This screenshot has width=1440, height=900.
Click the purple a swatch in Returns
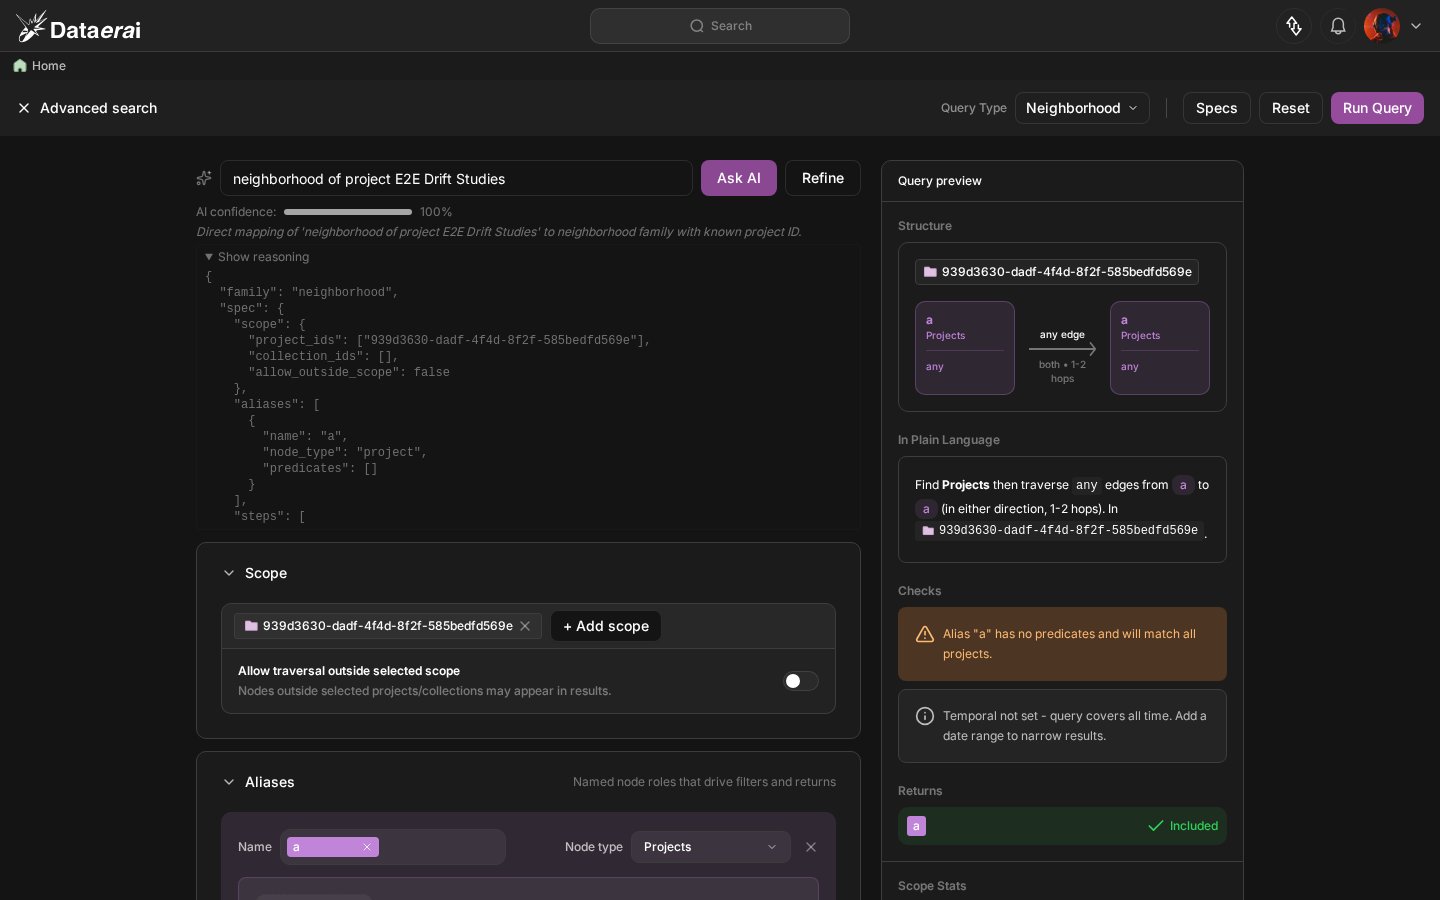point(916,826)
